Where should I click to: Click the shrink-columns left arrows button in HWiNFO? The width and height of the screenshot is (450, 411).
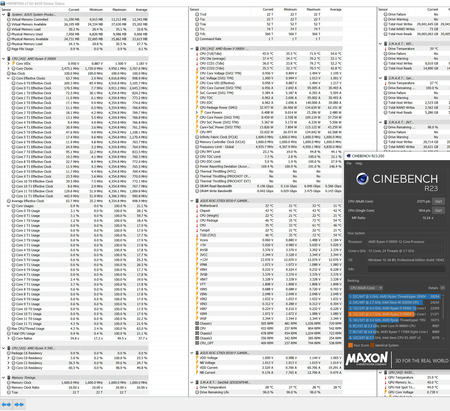6,404
